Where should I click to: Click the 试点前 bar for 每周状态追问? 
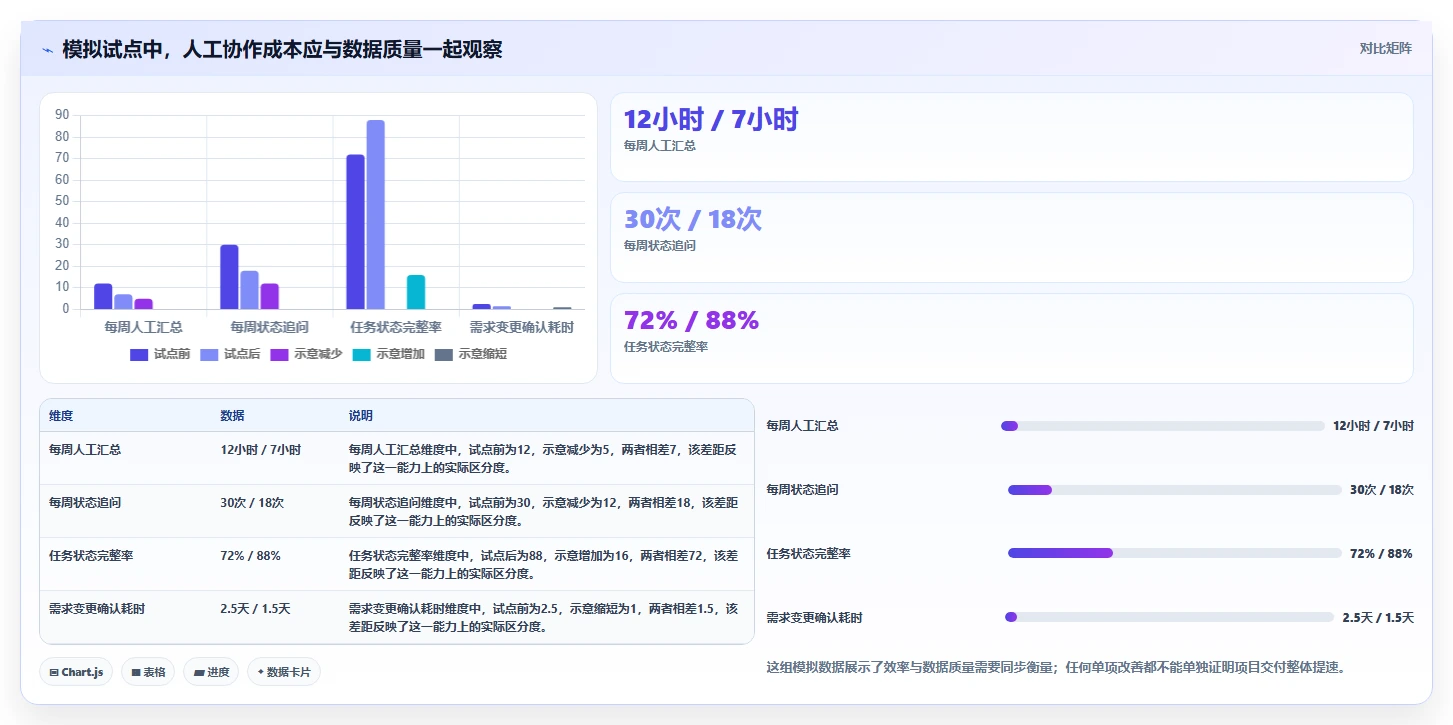pyautogui.click(x=229, y=277)
